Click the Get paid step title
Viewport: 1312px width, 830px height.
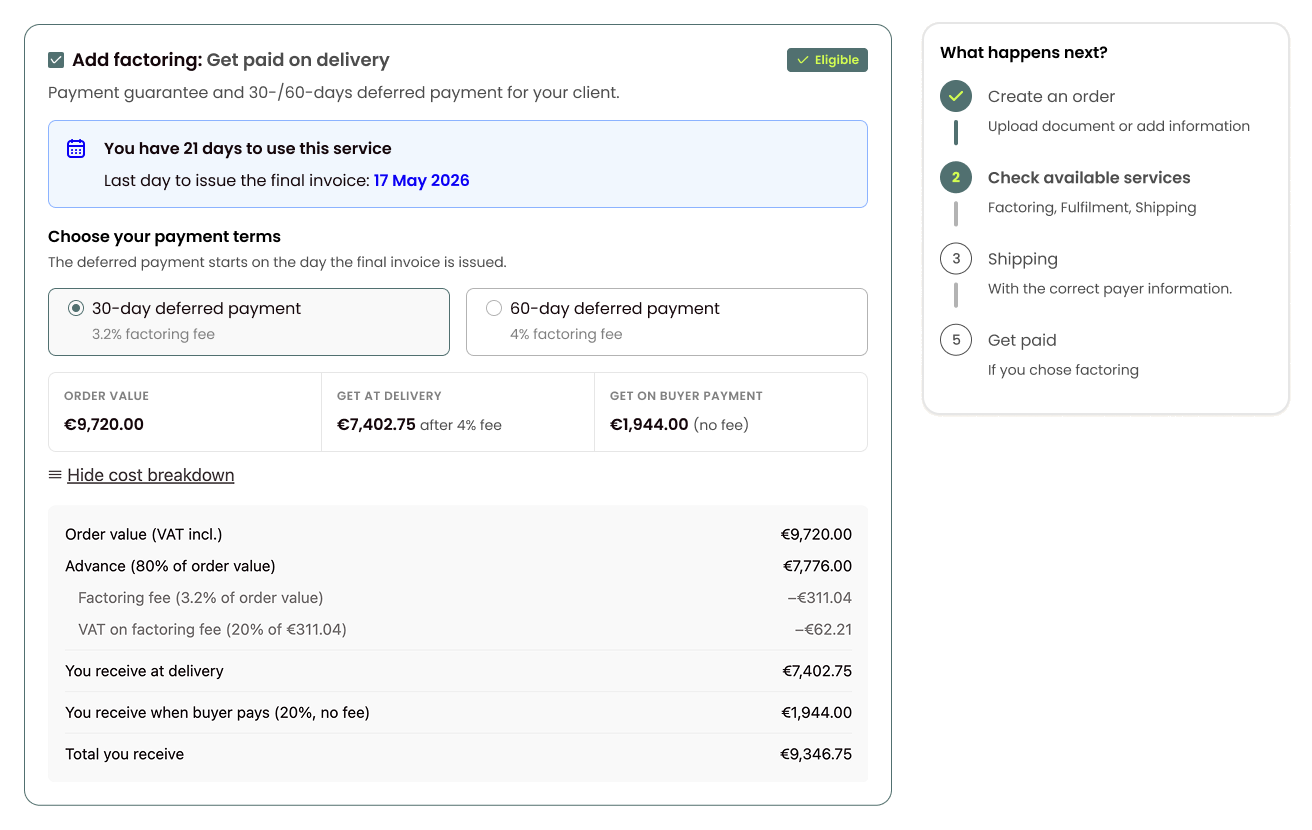[1022, 340]
